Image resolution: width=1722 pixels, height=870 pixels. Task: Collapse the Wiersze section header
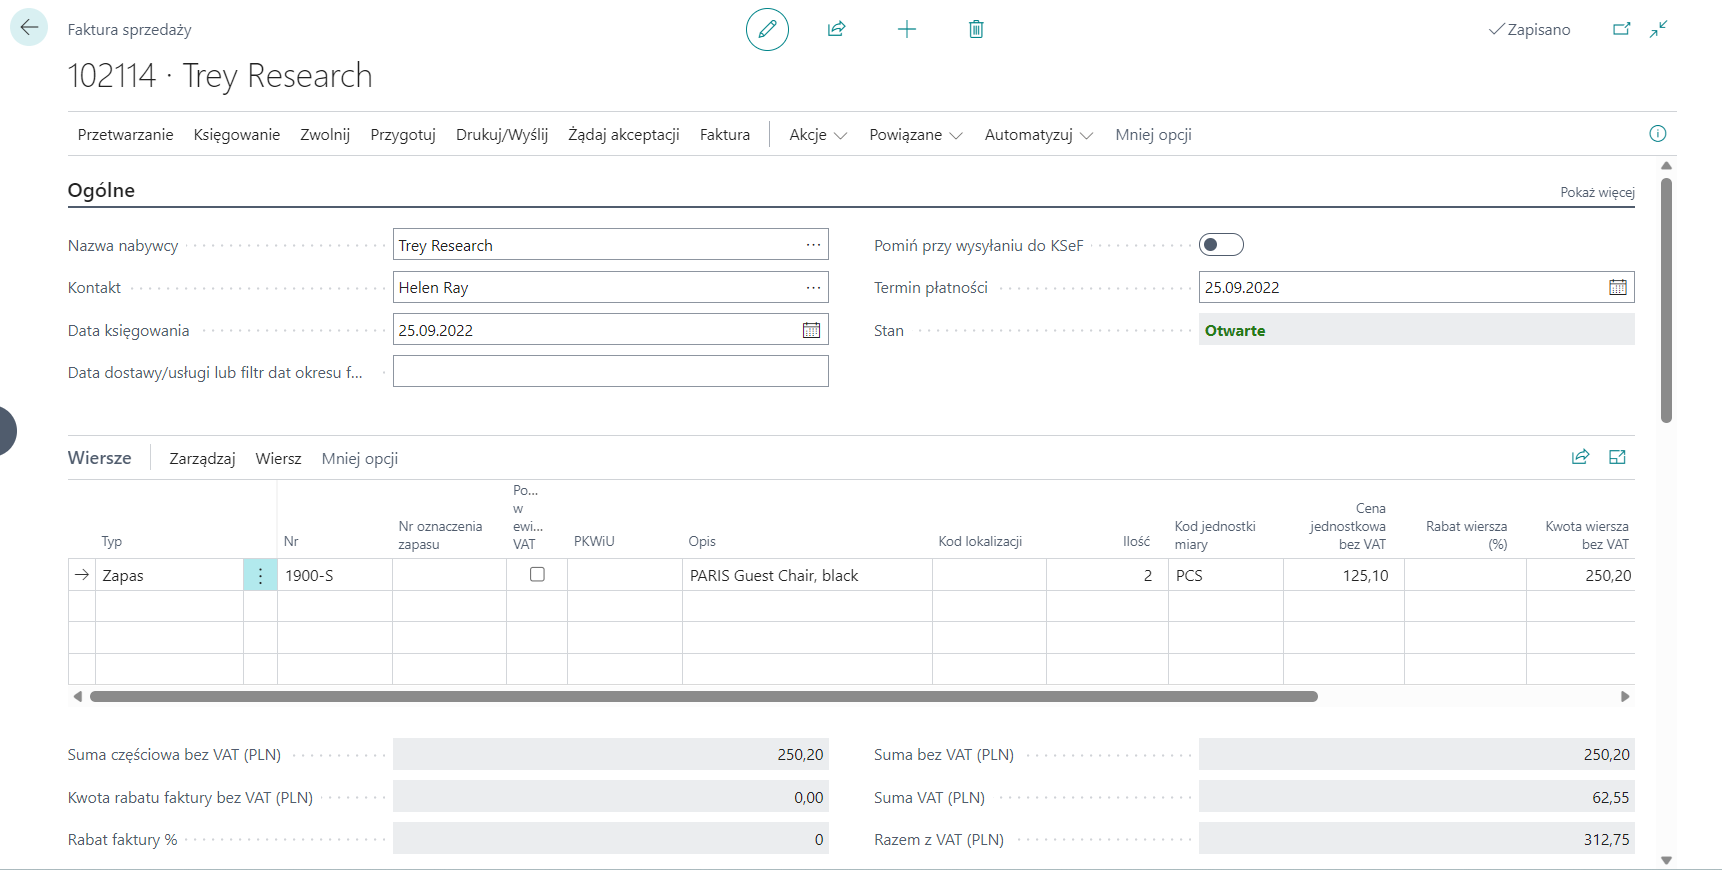pyautogui.click(x=99, y=458)
